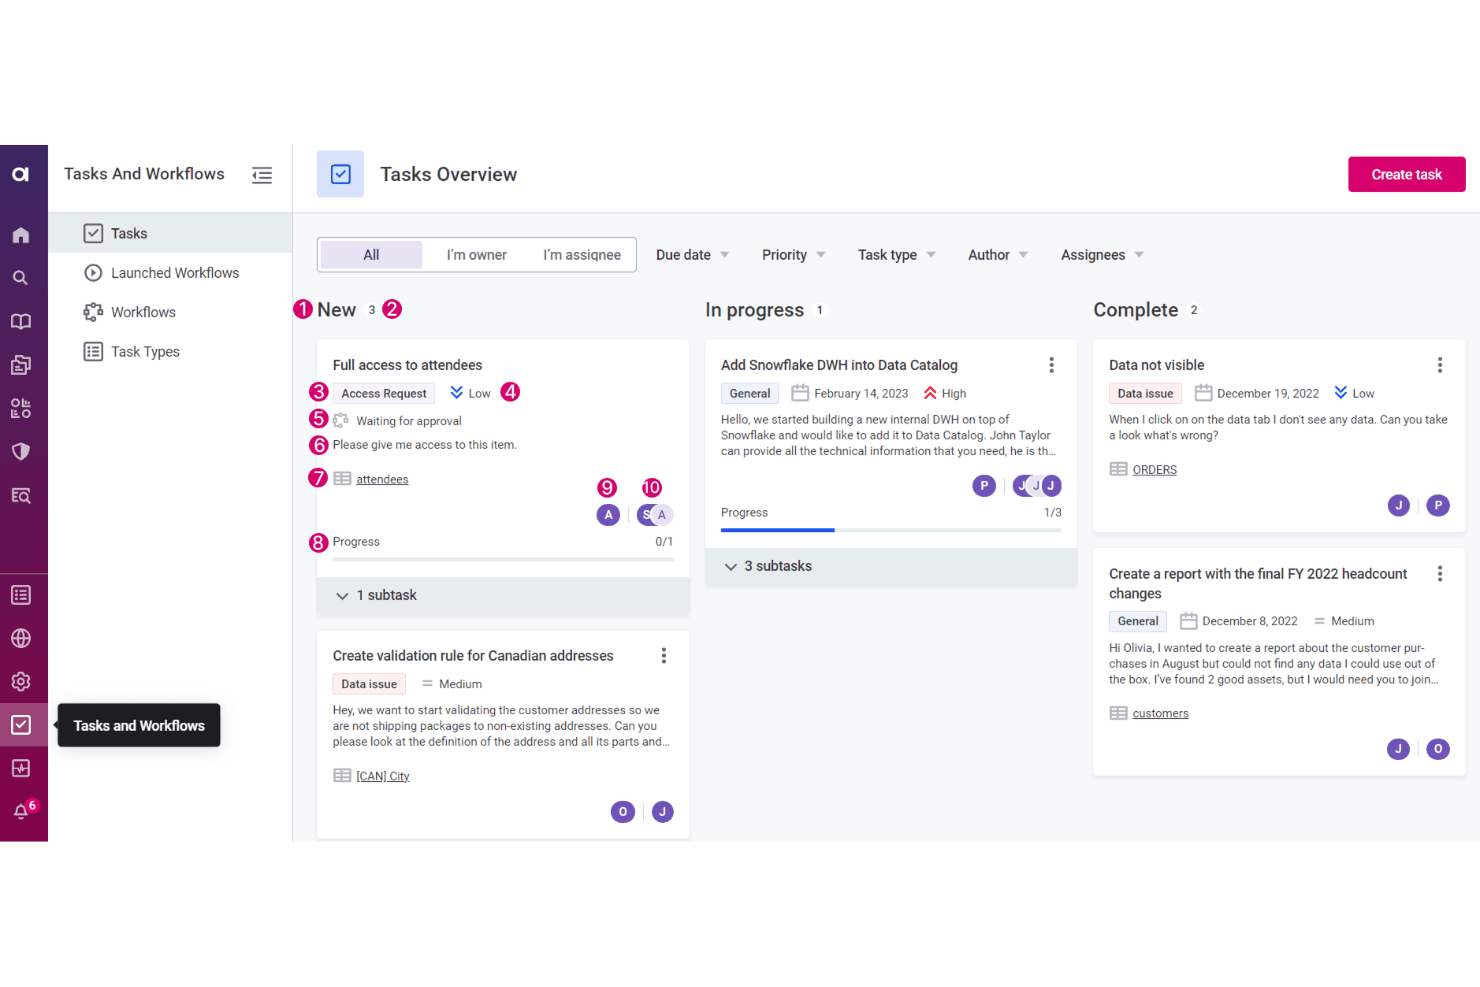Expand the 1 subtask section
The width and height of the screenshot is (1480, 987).
503,595
